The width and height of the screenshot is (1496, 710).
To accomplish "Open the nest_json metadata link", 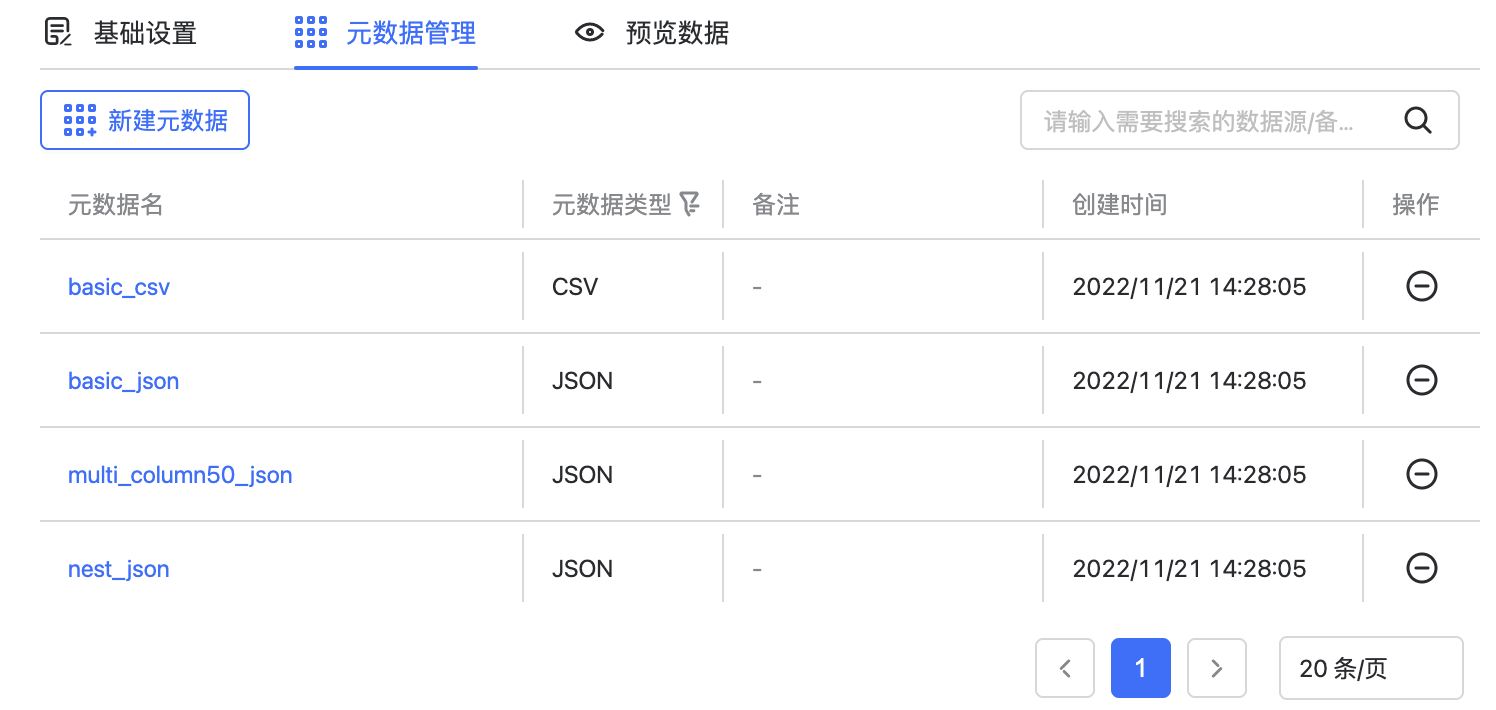I will click(x=118, y=568).
